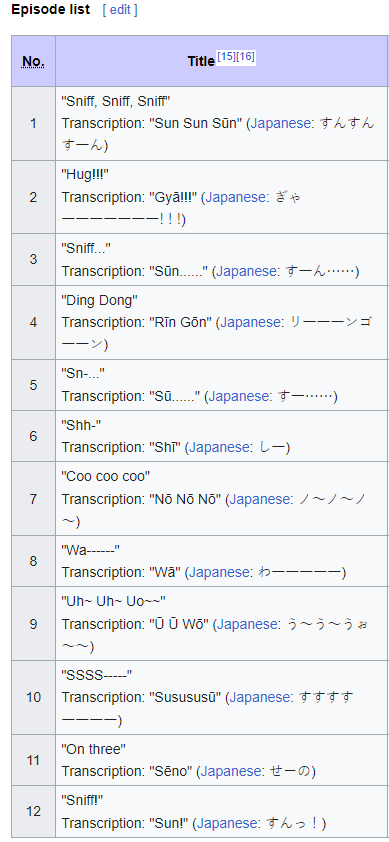
Task: Follow the Japanese link for "Ding Dong" episode
Action: click(x=250, y=322)
